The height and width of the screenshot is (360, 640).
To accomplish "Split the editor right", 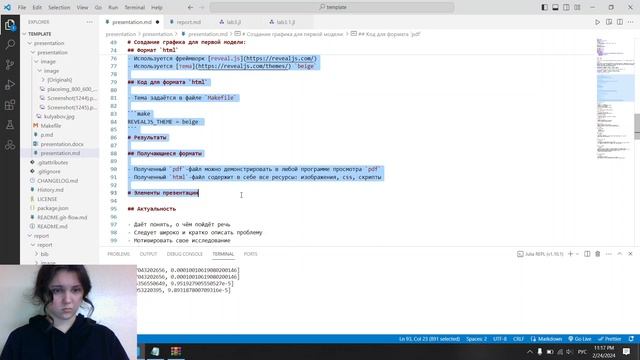I will pyautogui.click(x=620, y=22).
